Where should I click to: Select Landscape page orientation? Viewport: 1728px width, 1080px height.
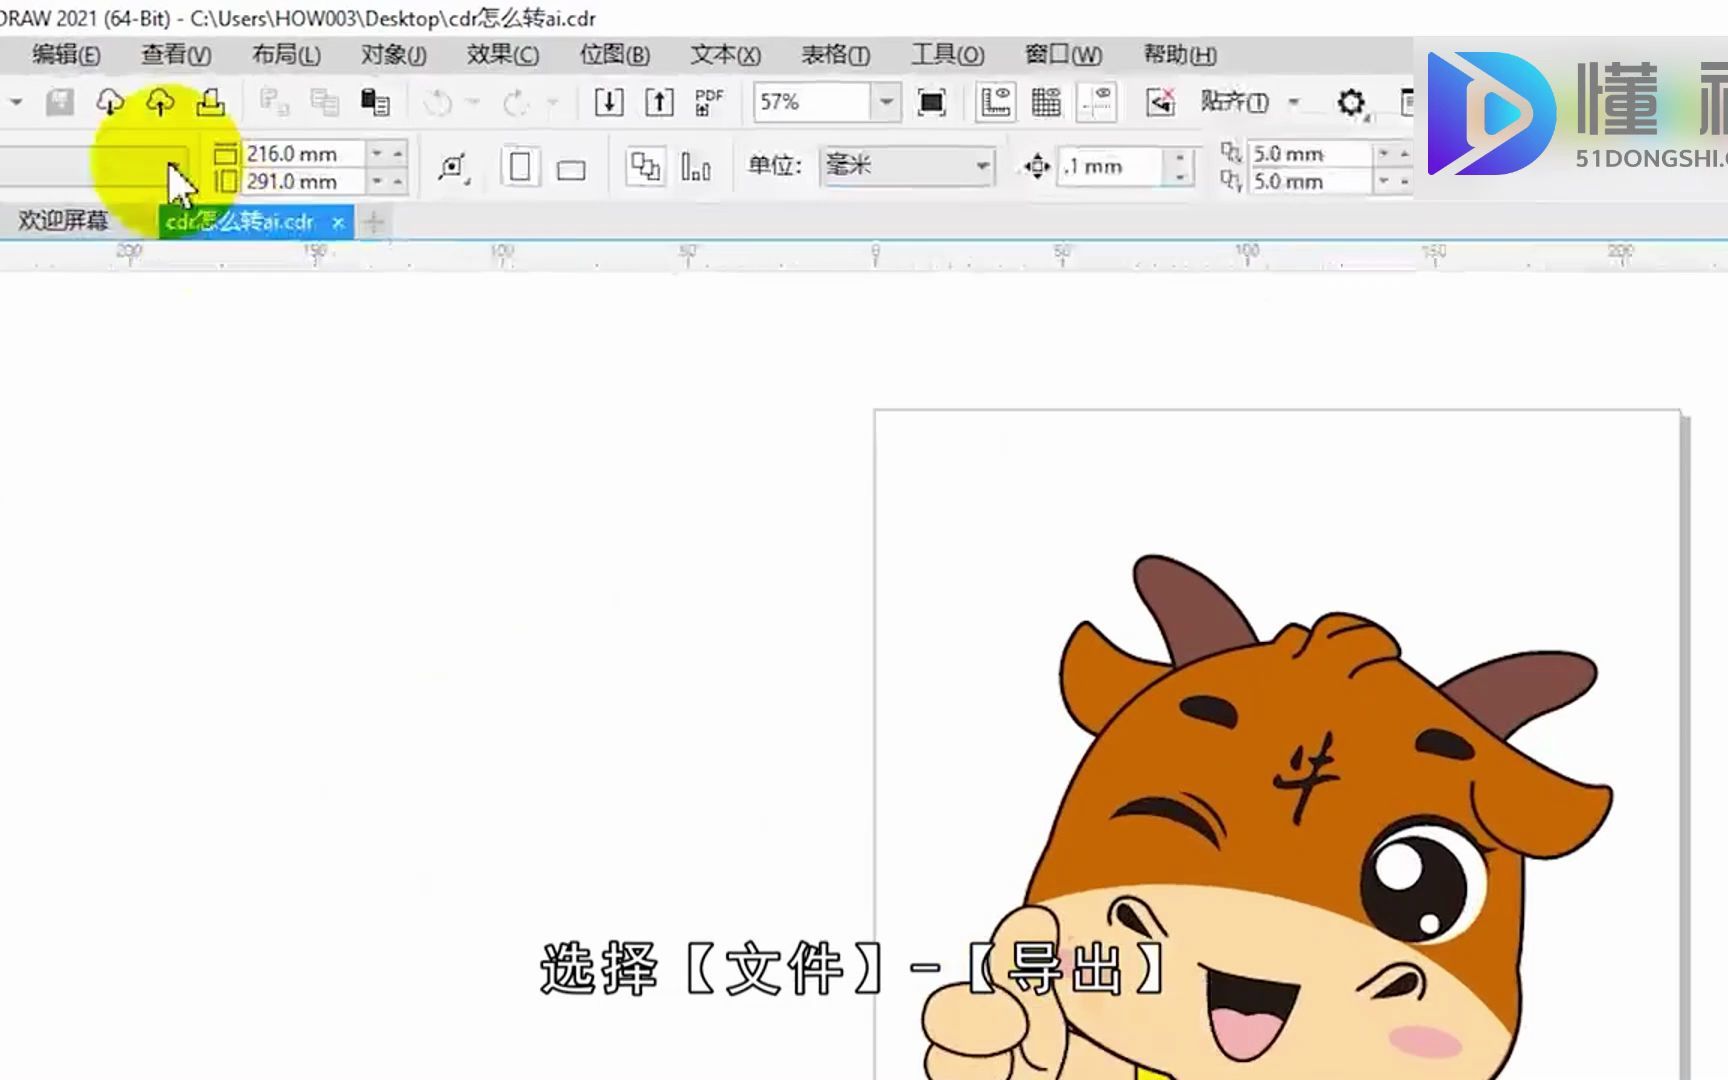[x=571, y=170]
